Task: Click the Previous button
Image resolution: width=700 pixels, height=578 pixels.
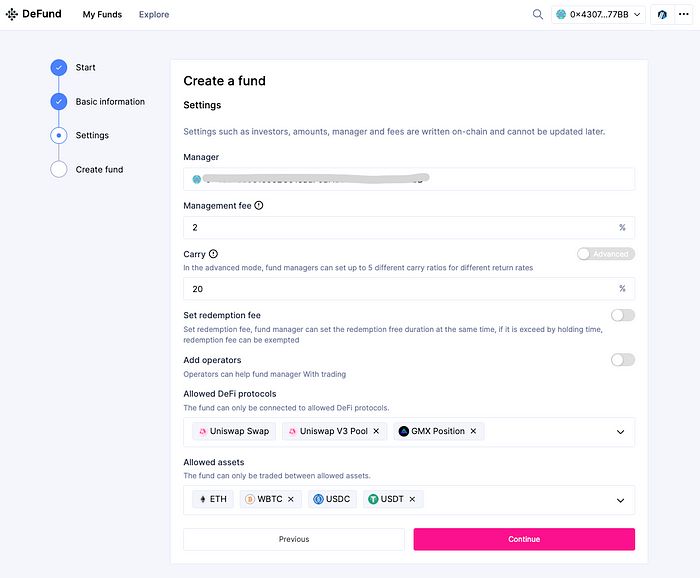Action: [x=293, y=539]
